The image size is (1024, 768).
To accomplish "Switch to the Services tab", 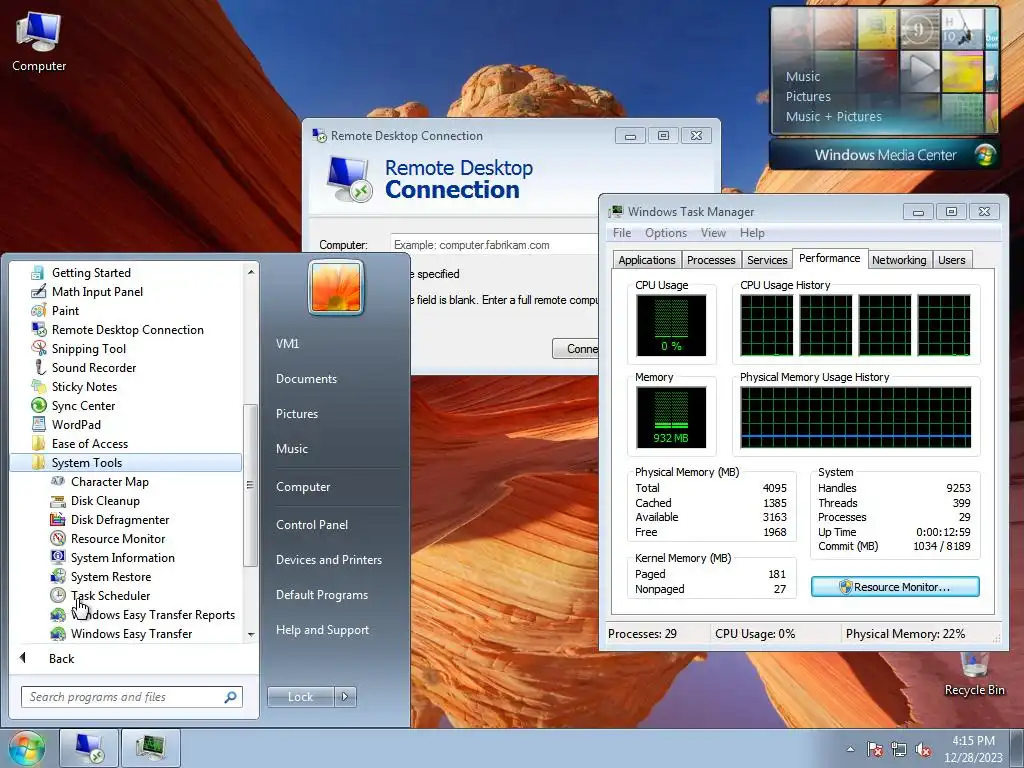I will [x=767, y=260].
